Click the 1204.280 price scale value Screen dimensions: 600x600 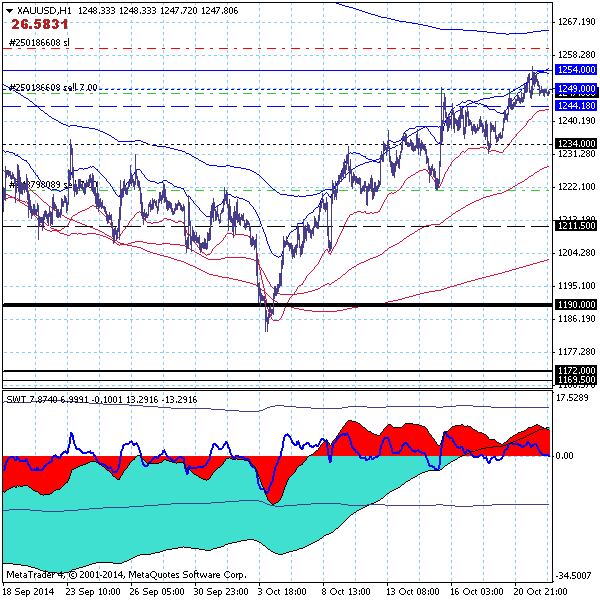[x=577, y=253]
